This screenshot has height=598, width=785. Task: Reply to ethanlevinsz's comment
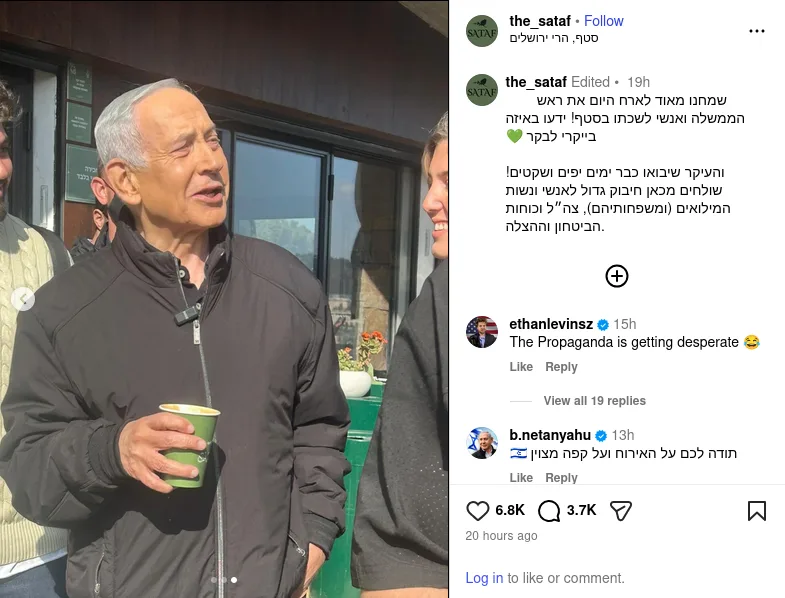(561, 367)
